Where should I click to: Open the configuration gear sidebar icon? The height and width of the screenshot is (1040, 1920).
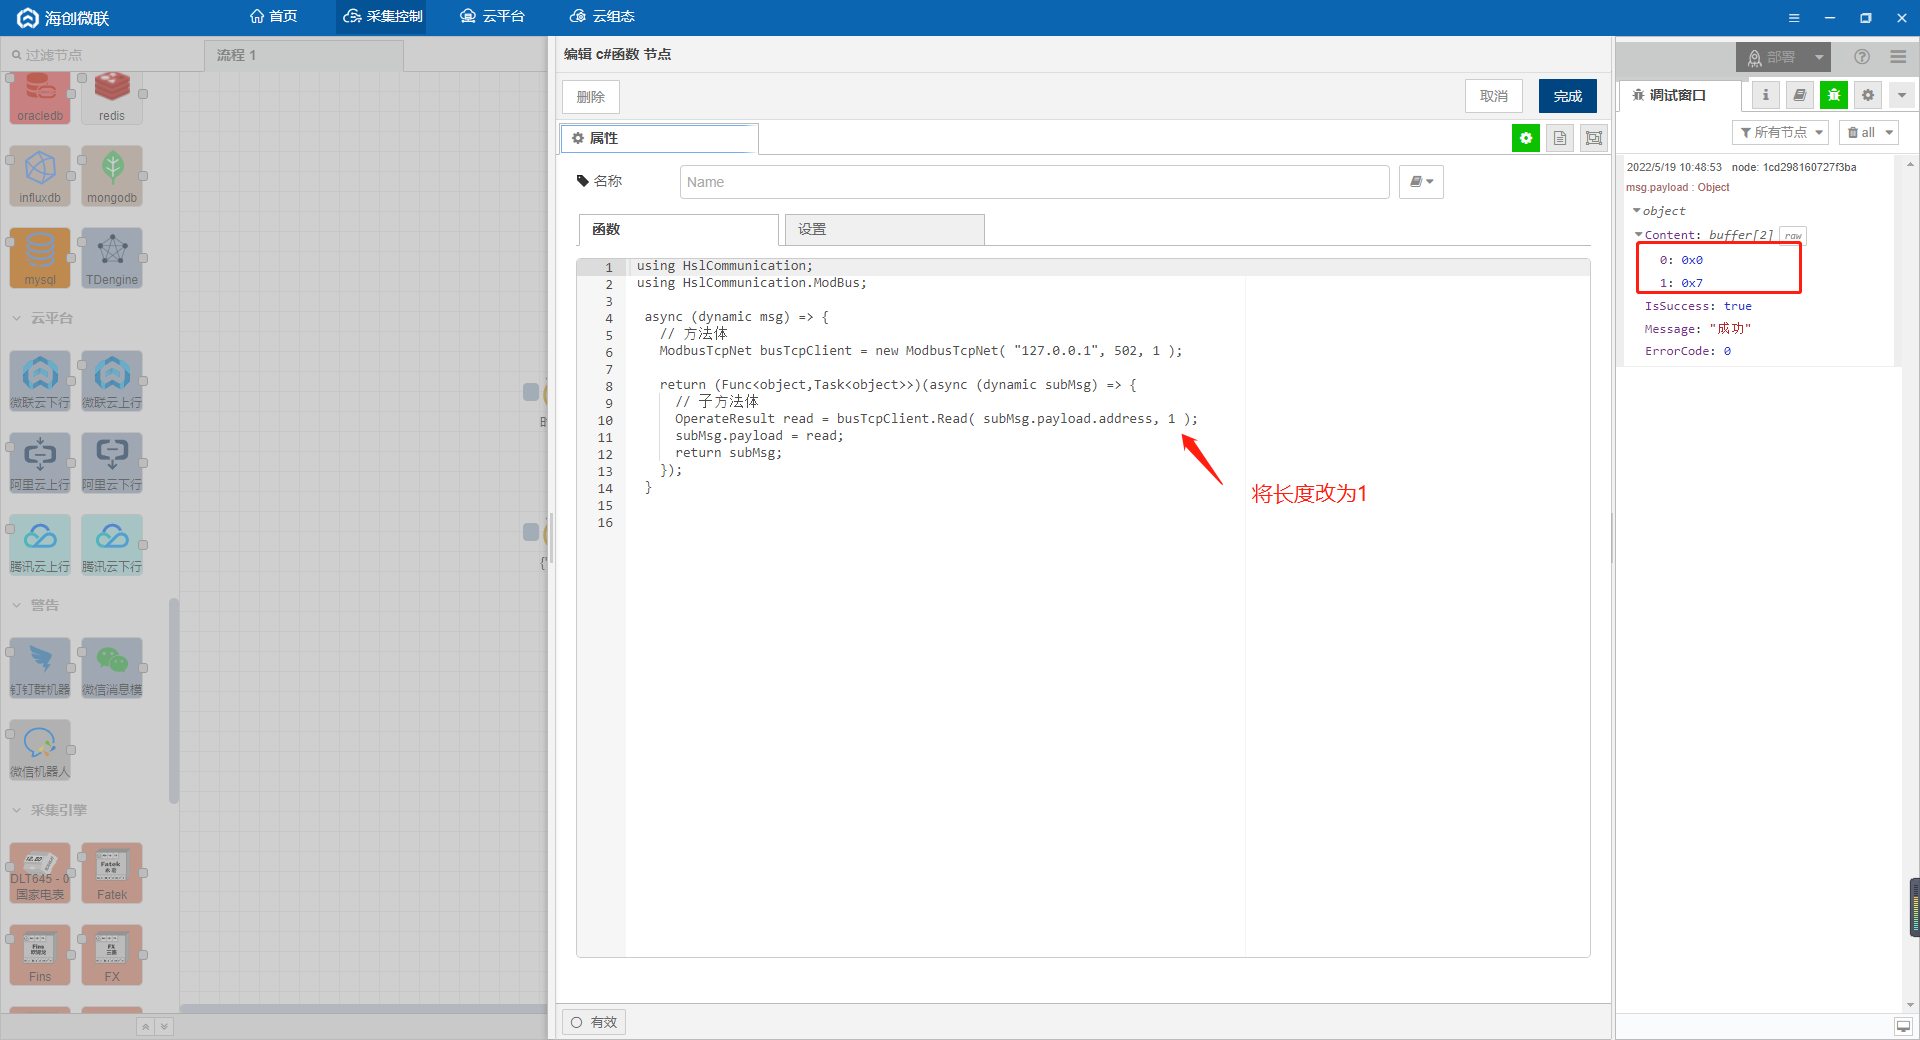1867,95
